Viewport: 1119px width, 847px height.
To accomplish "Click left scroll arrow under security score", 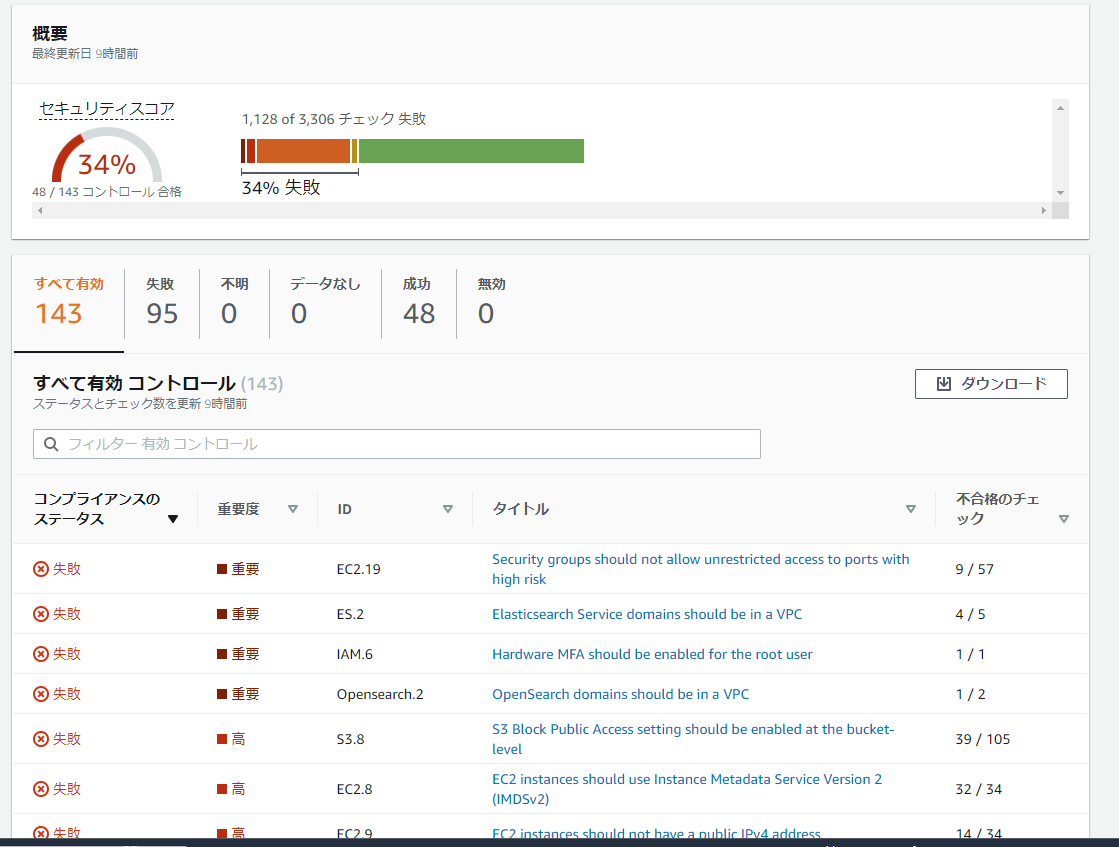I will (41, 211).
